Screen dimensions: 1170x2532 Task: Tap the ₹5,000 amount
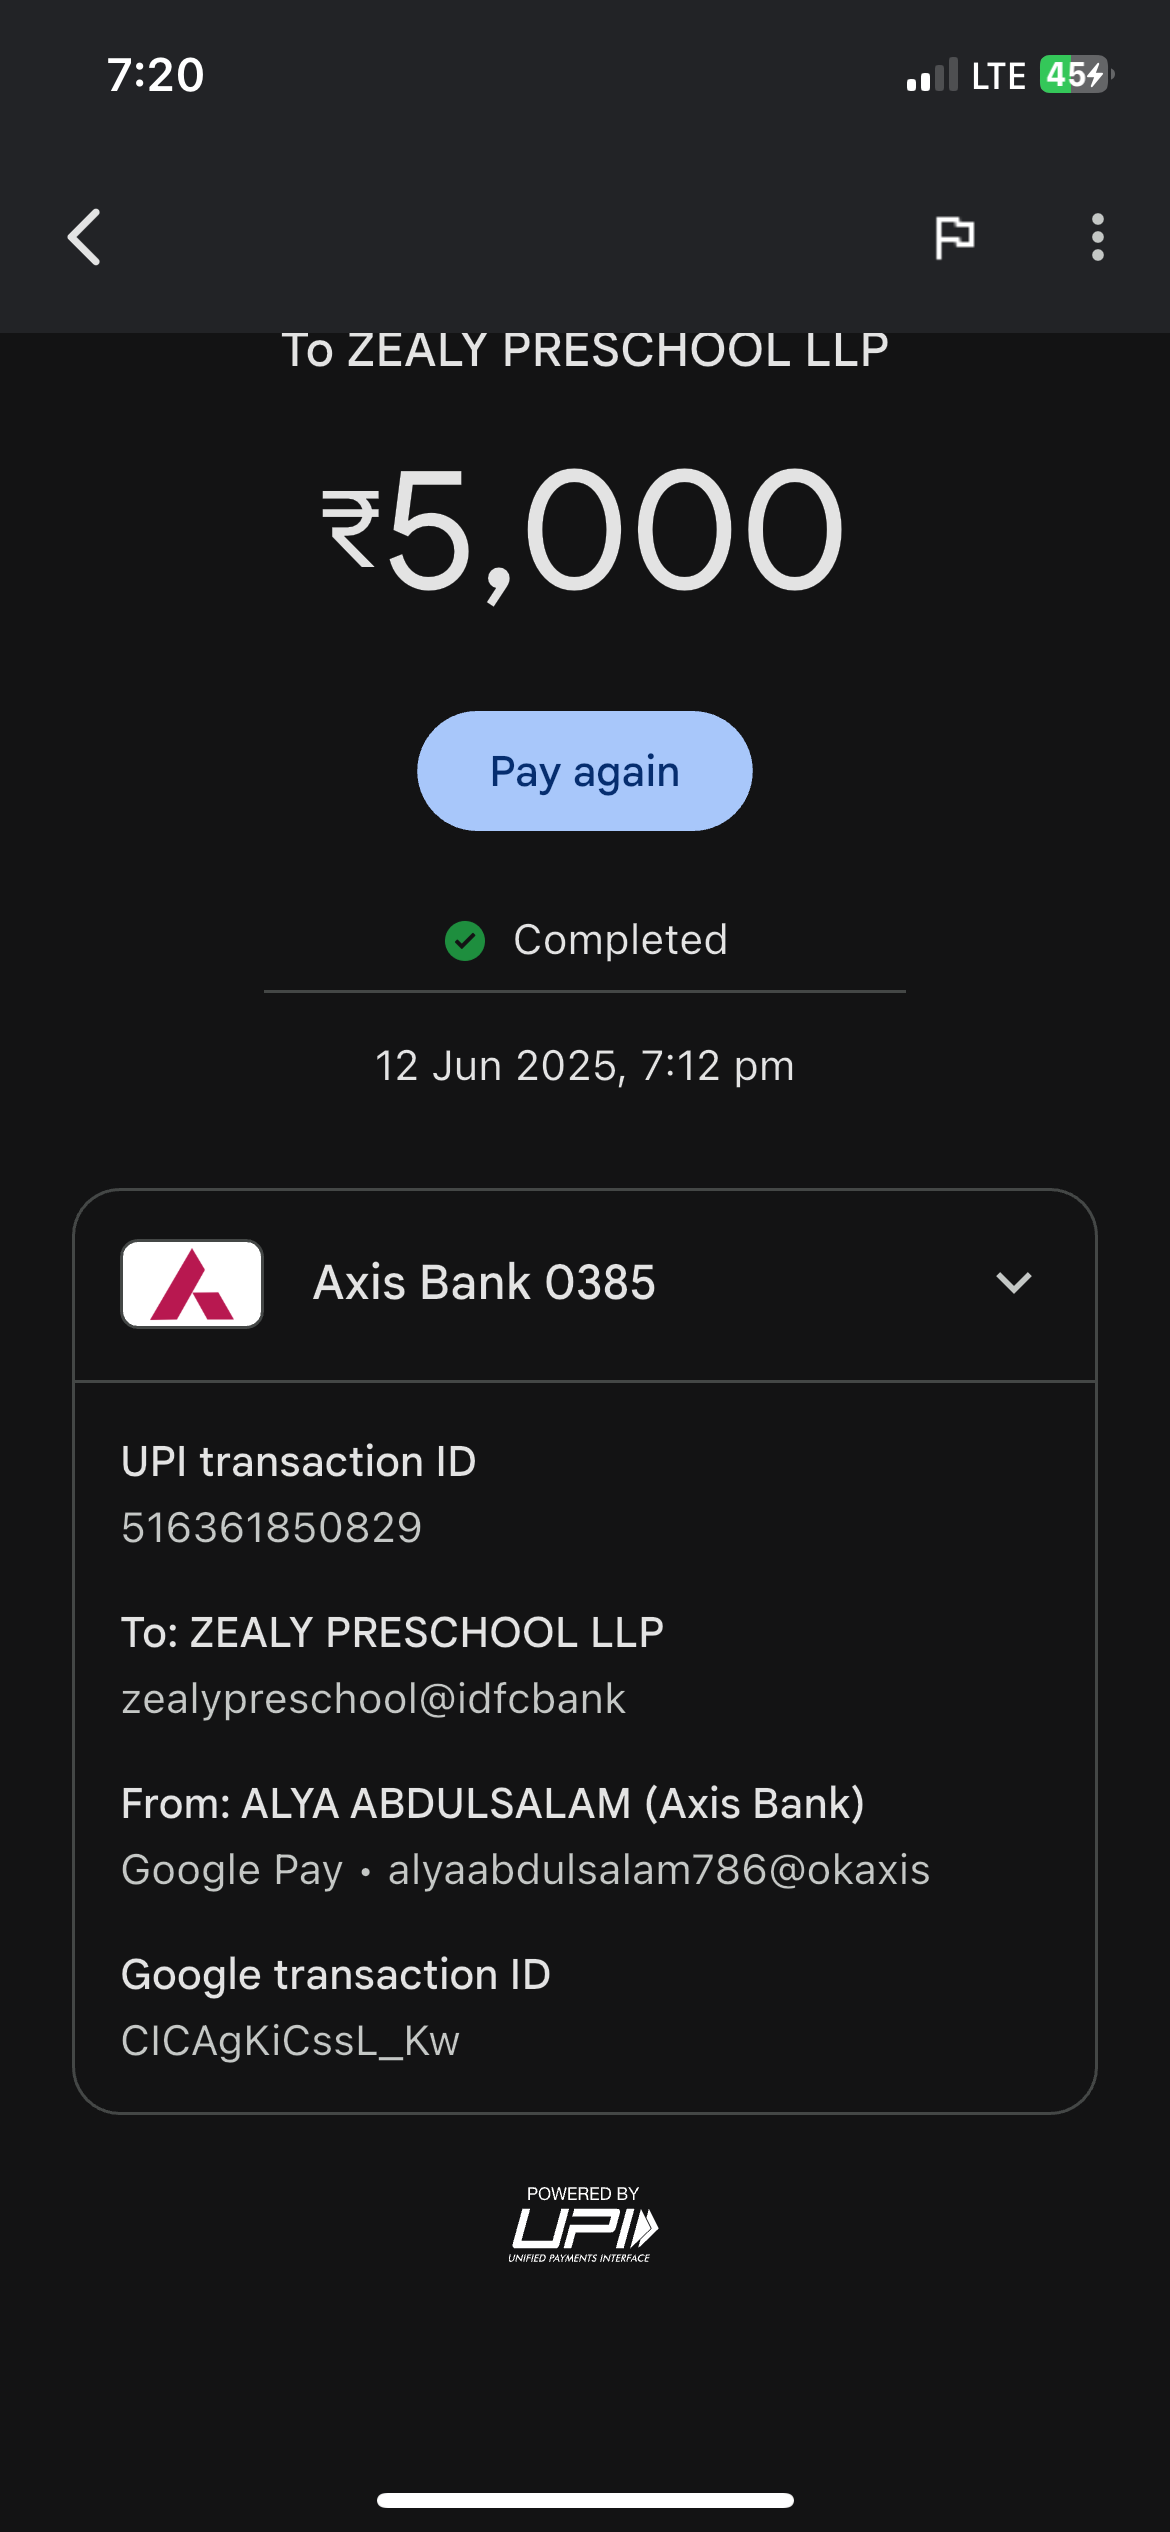click(585, 529)
